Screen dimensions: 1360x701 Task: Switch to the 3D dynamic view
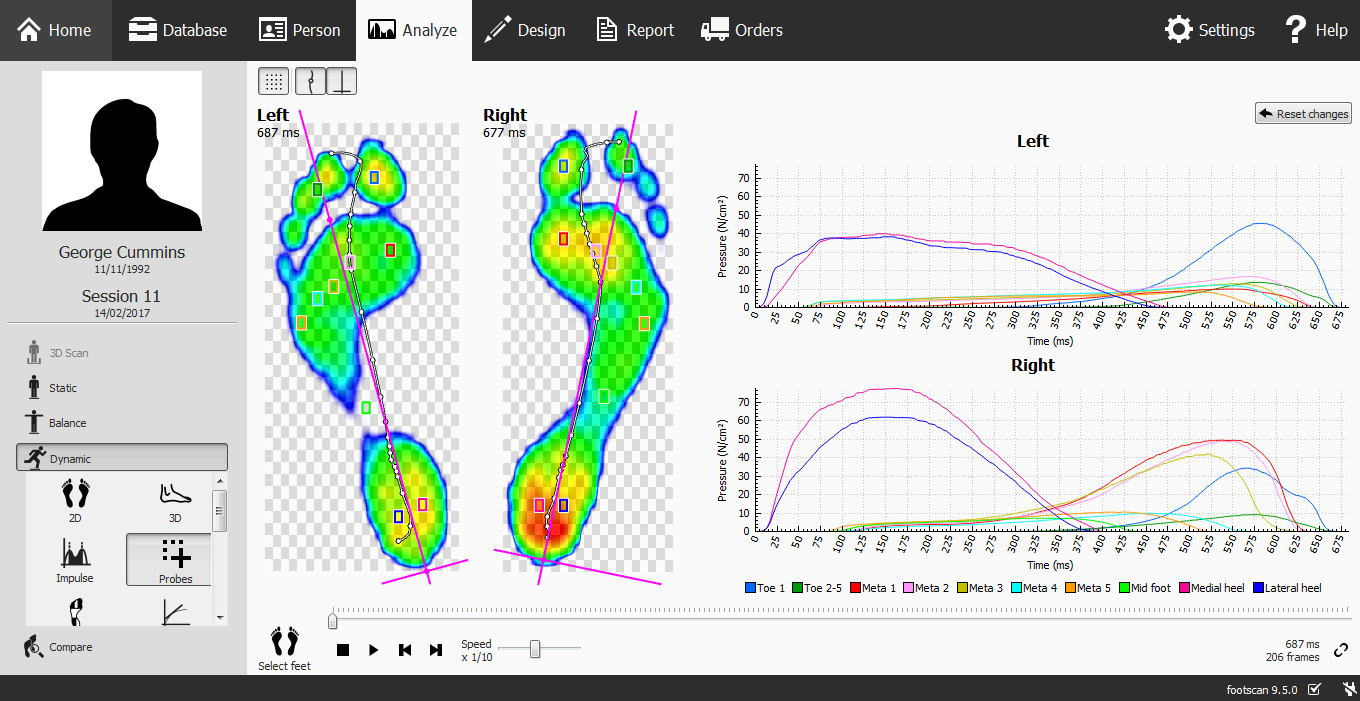point(174,501)
